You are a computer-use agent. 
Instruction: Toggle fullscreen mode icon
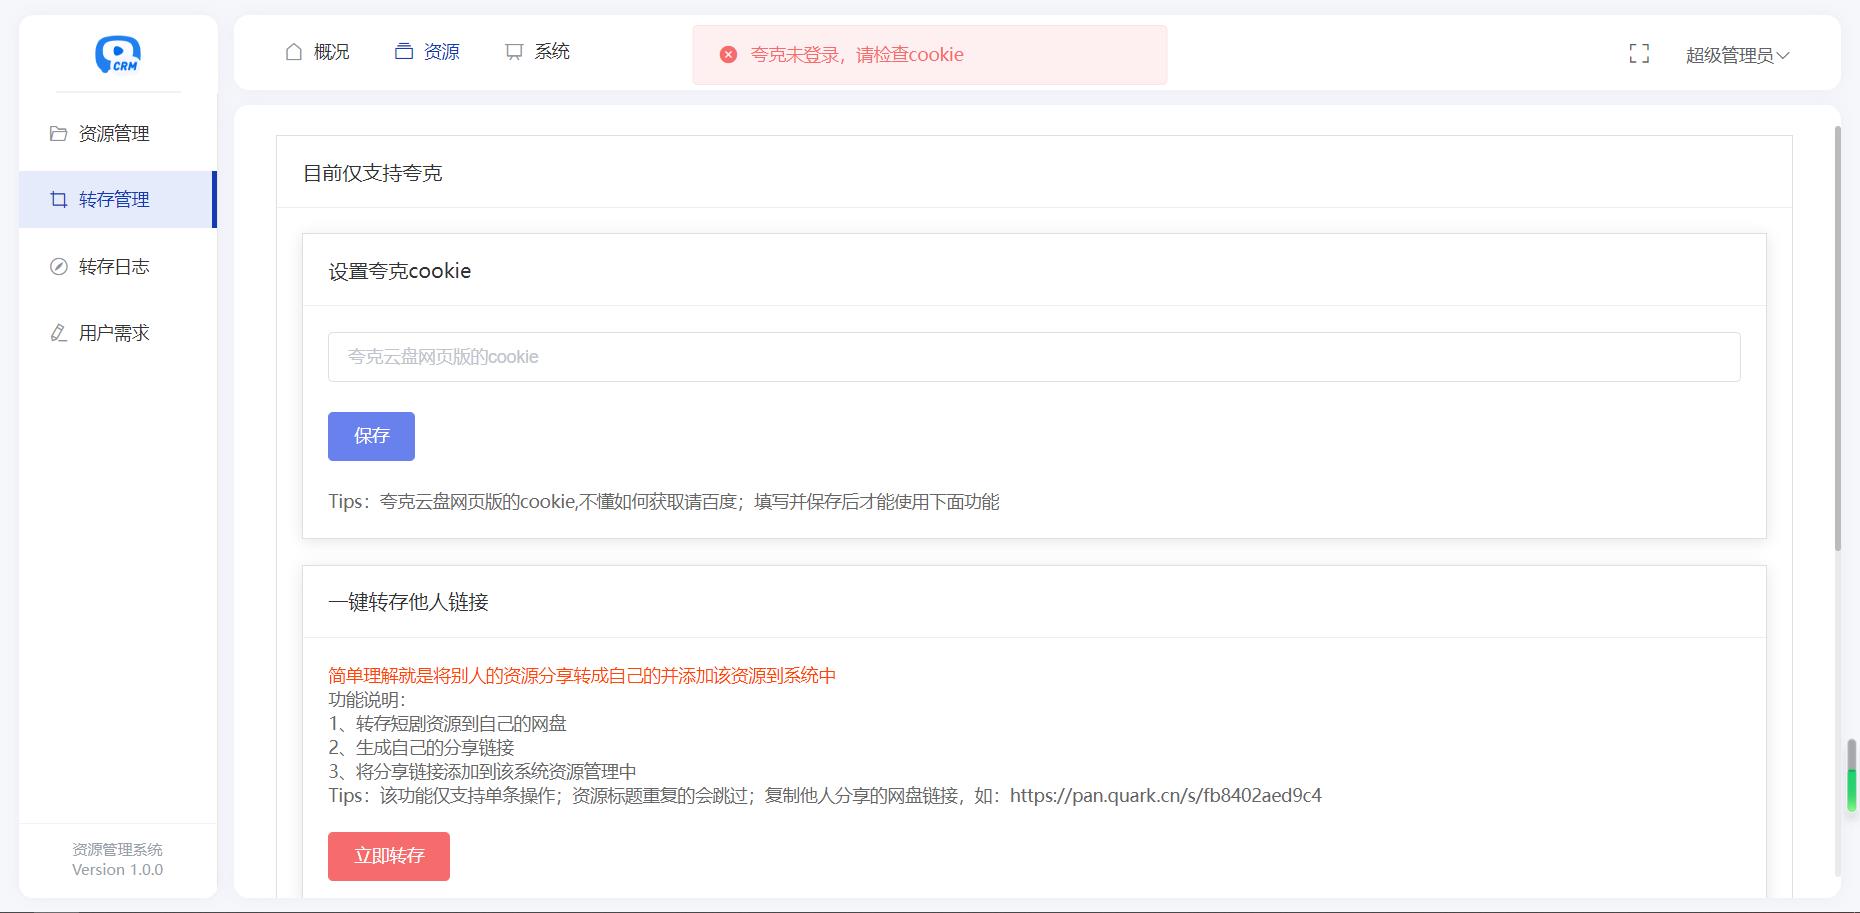1639,54
